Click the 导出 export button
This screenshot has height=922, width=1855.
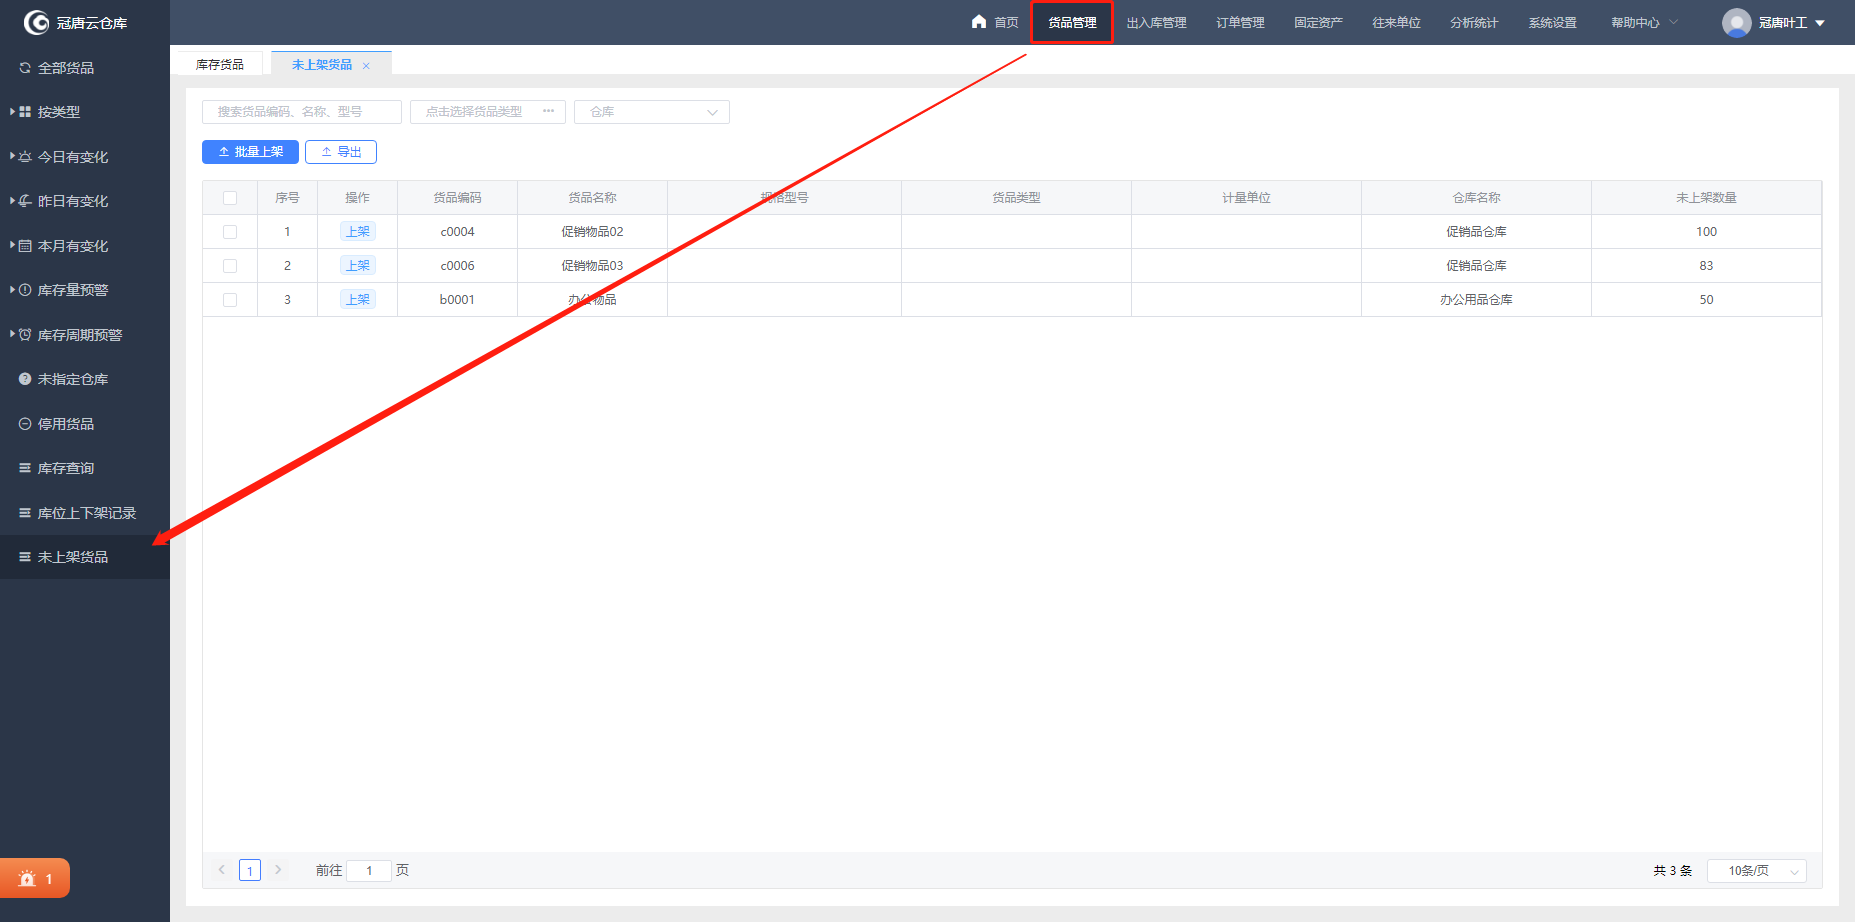pos(341,152)
